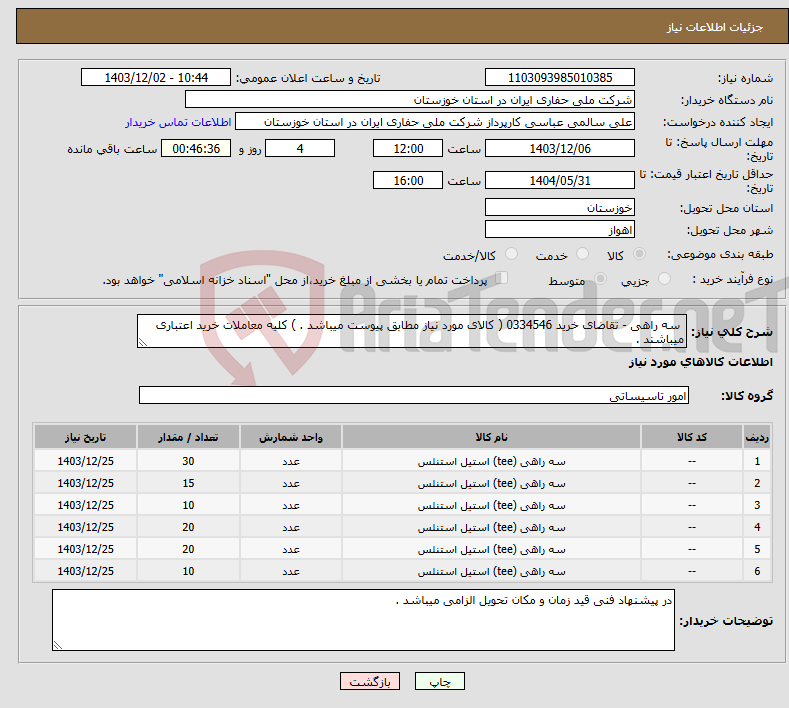This screenshot has height=708, width=789.
Task: Click the نام کالا column header
Action: pos(491,438)
